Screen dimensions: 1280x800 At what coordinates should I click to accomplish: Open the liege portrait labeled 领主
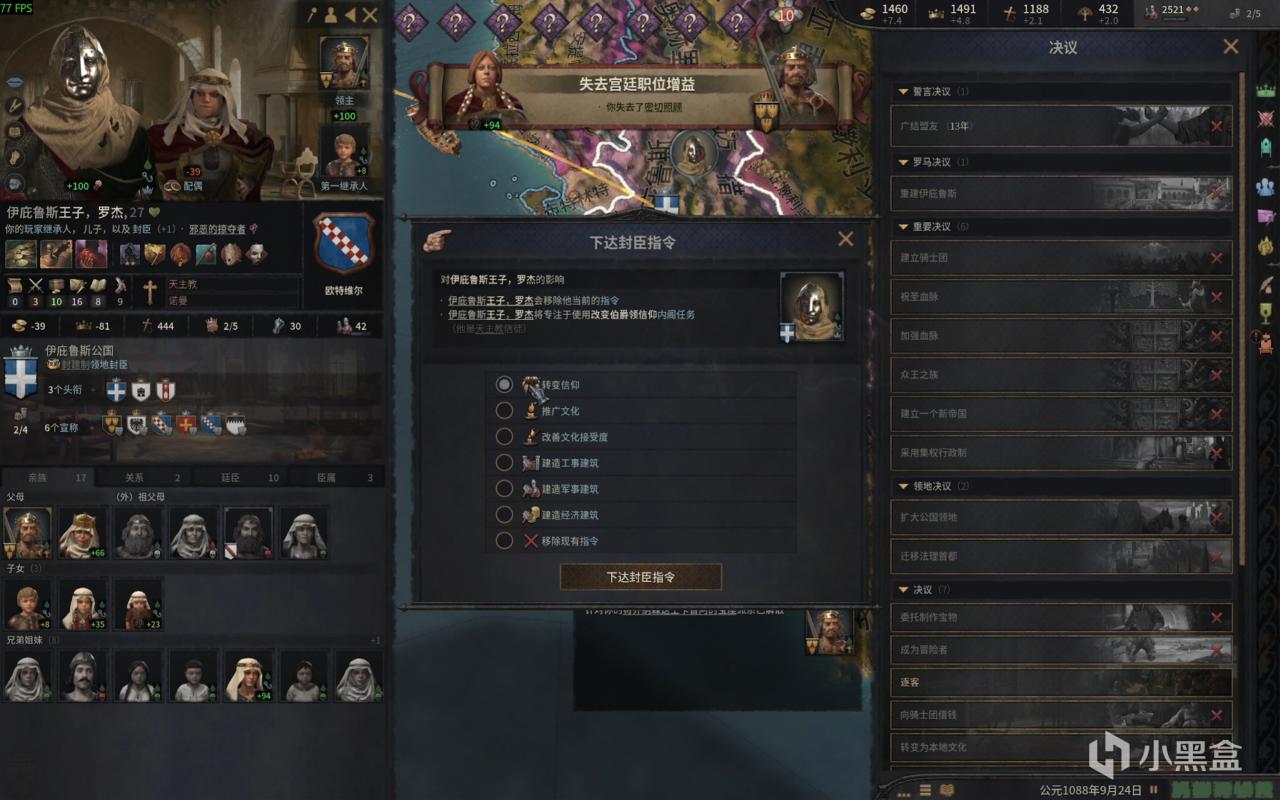coord(343,62)
